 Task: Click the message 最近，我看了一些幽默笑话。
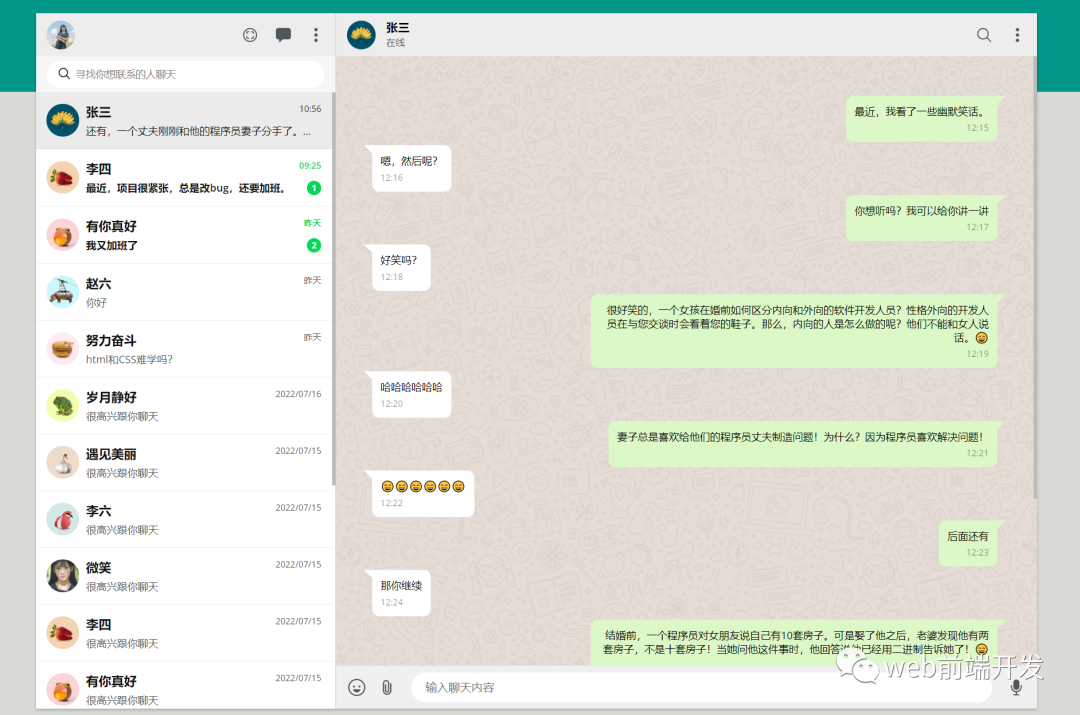click(922, 119)
